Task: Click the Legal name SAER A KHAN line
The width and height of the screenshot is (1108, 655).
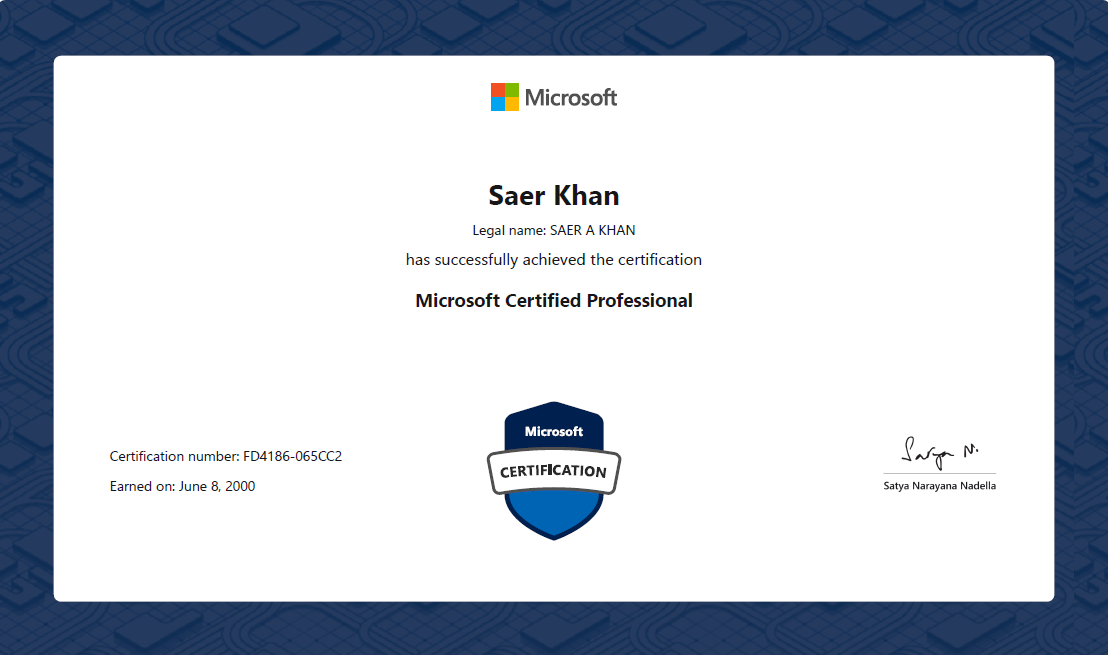Action: coord(554,230)
